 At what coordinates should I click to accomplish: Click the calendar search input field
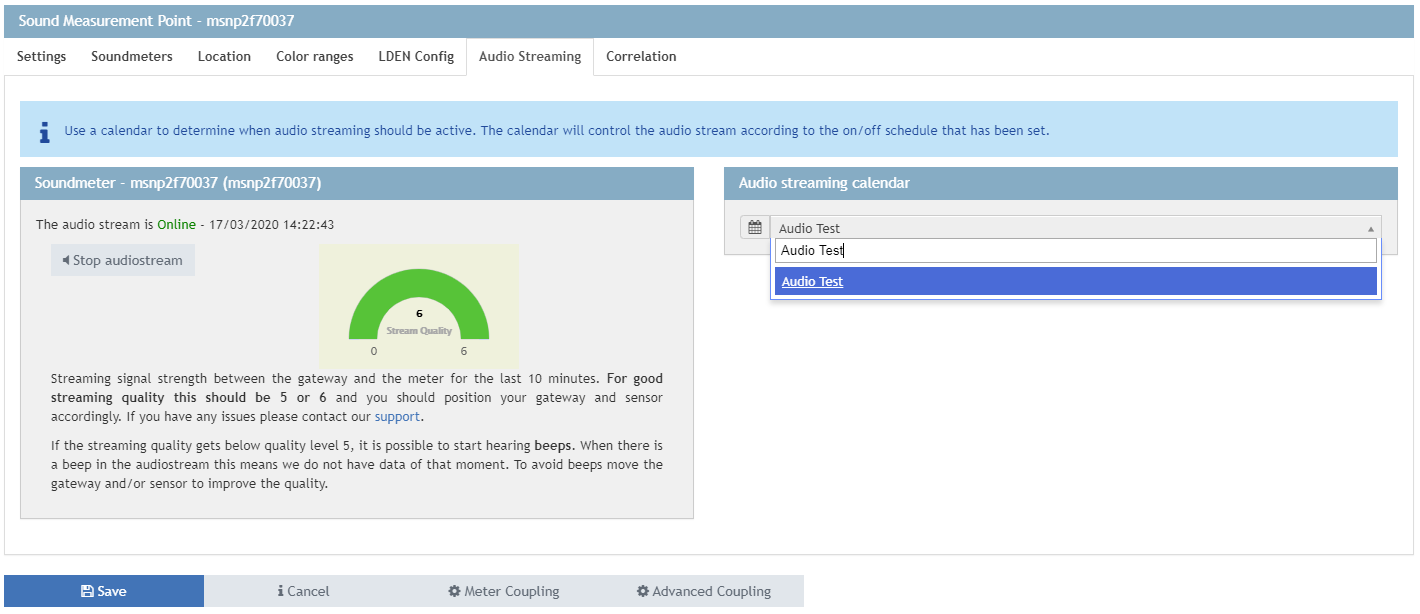(1075, 251)
